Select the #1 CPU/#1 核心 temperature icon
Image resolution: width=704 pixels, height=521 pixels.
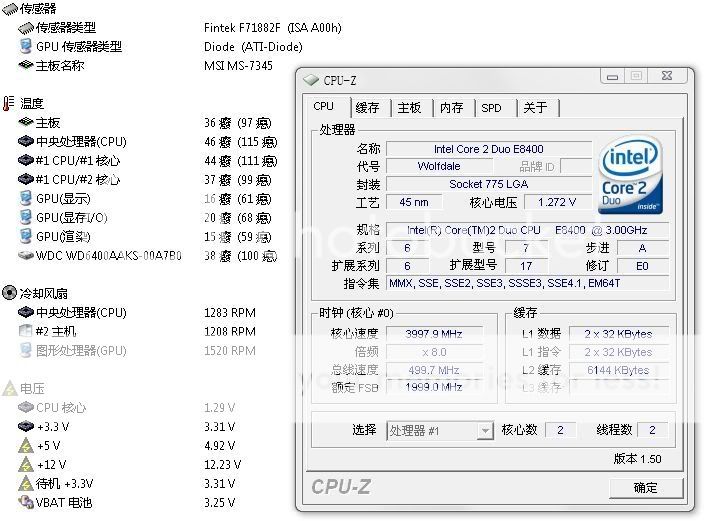pyautogui.click(x=26, y=160)
